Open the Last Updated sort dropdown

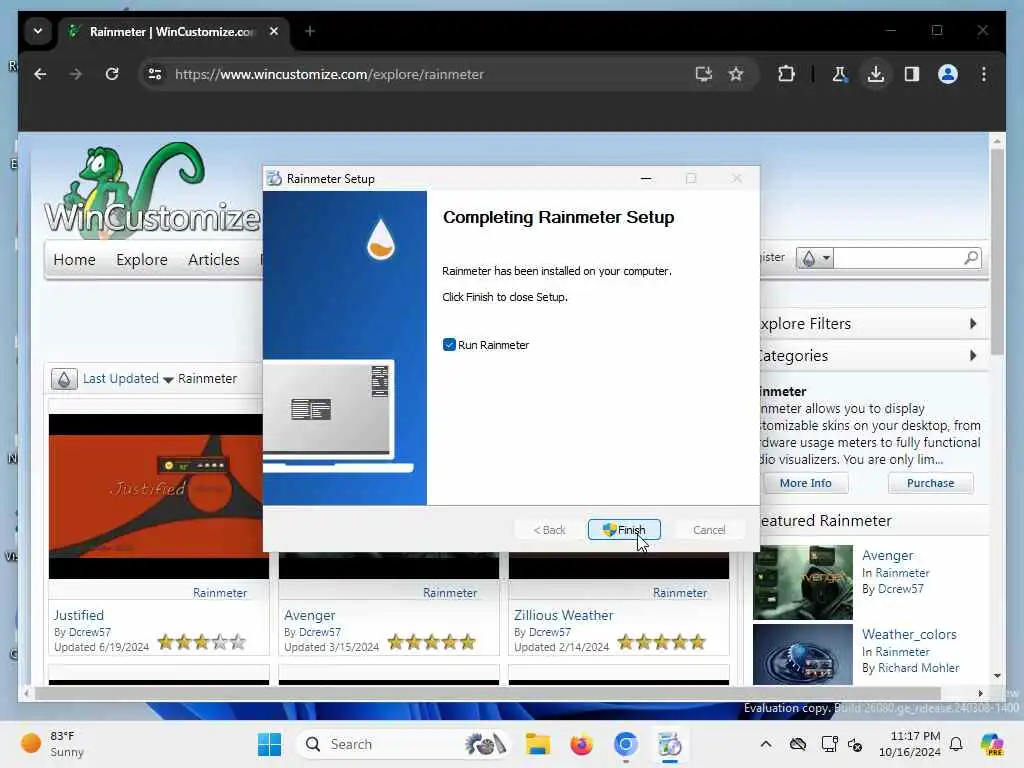[x=128, y=379]
